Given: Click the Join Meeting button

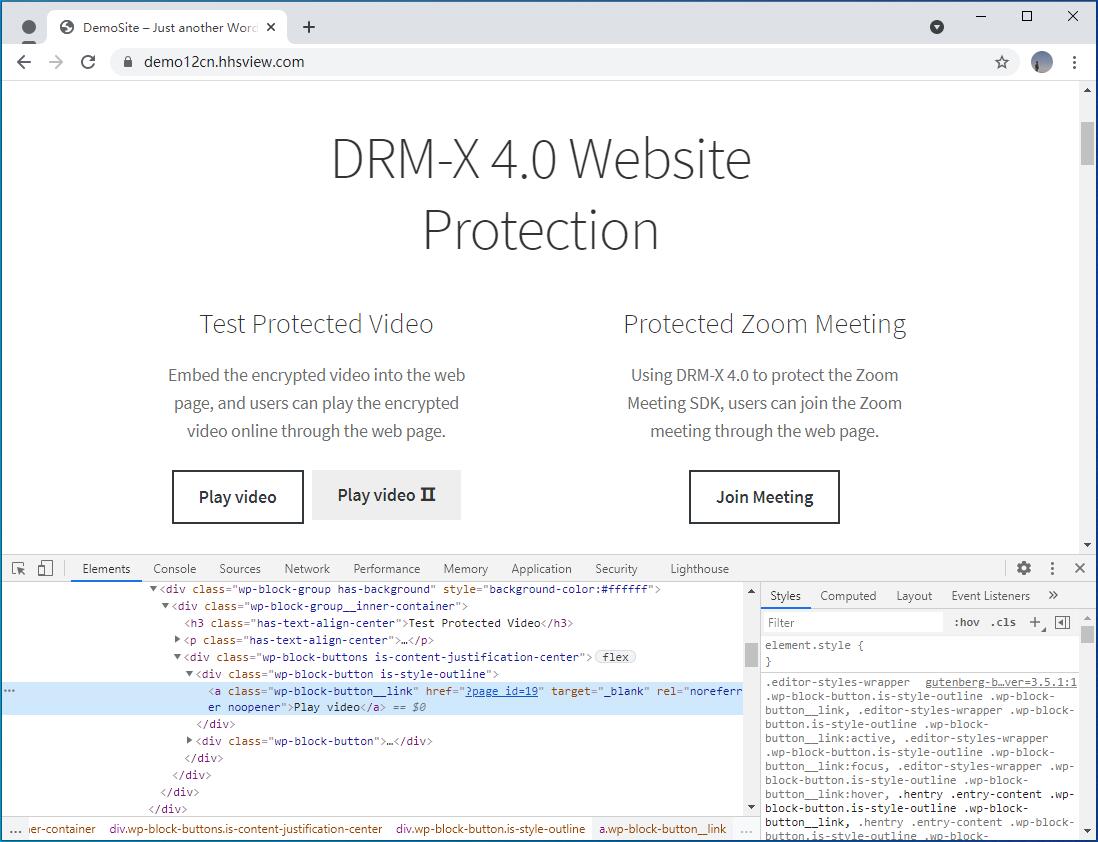Looking at the screenshot, I should click(x=764, y=497).
